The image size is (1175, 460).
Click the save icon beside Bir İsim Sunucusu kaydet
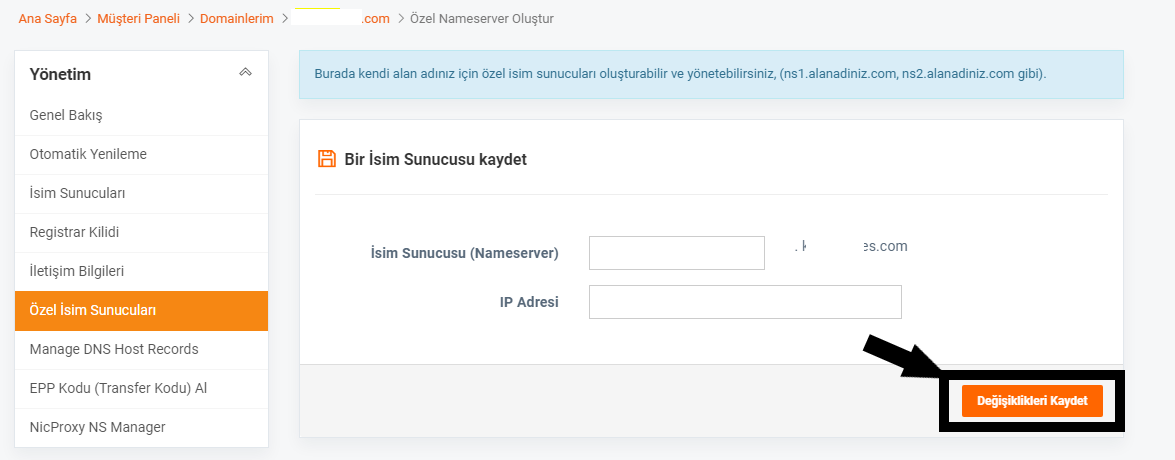click(327, 159)
